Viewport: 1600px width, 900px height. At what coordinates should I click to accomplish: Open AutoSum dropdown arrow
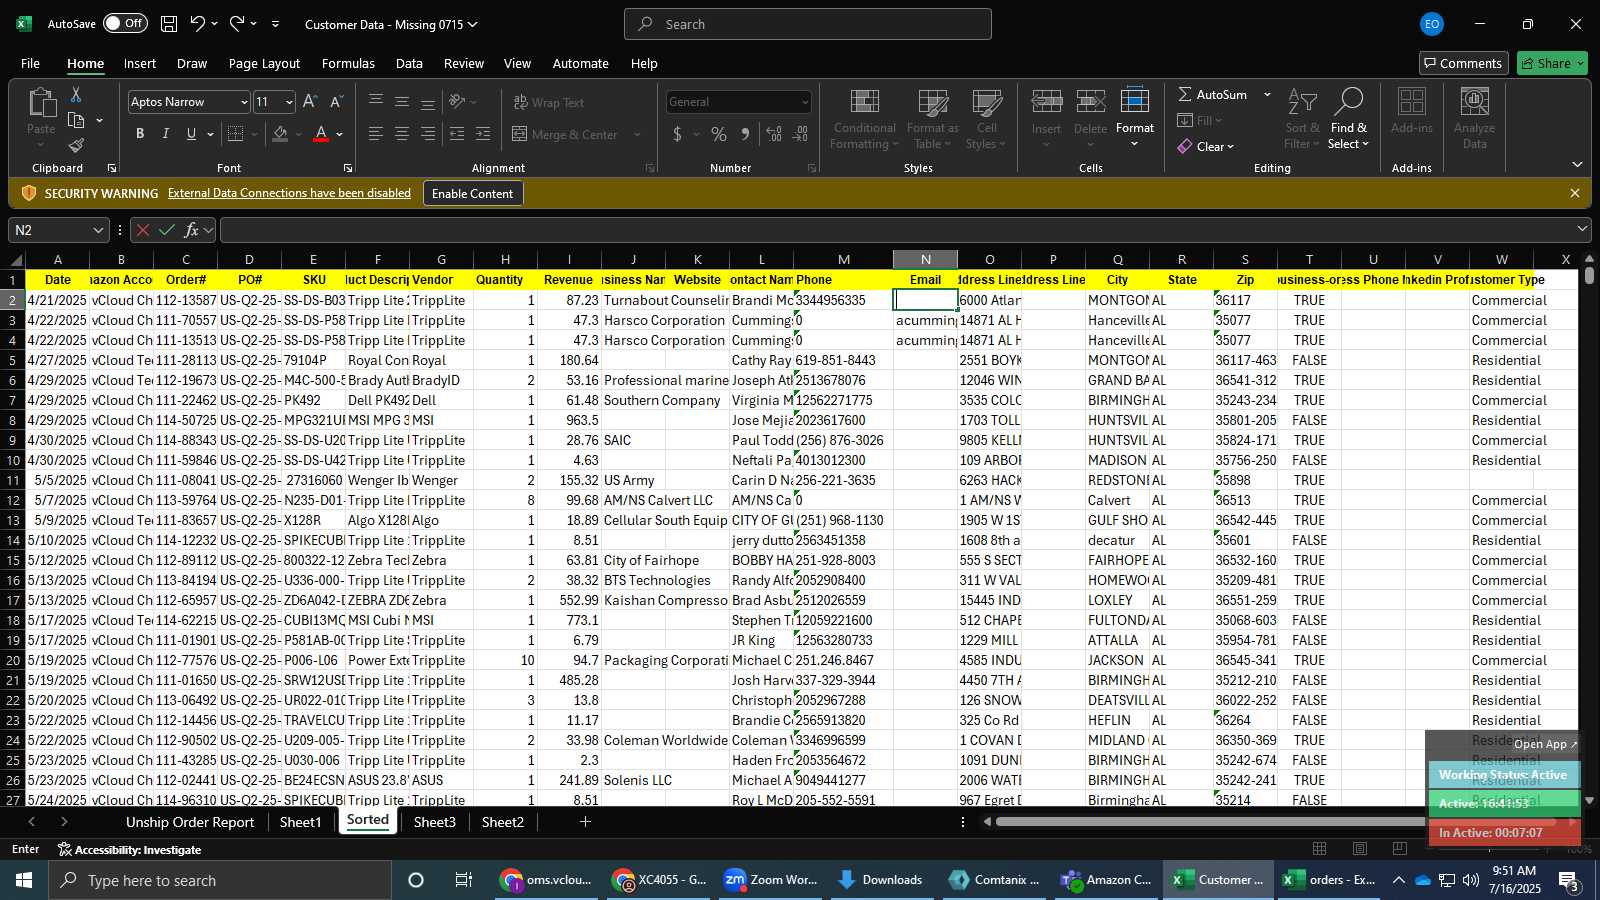point(1267,94)
